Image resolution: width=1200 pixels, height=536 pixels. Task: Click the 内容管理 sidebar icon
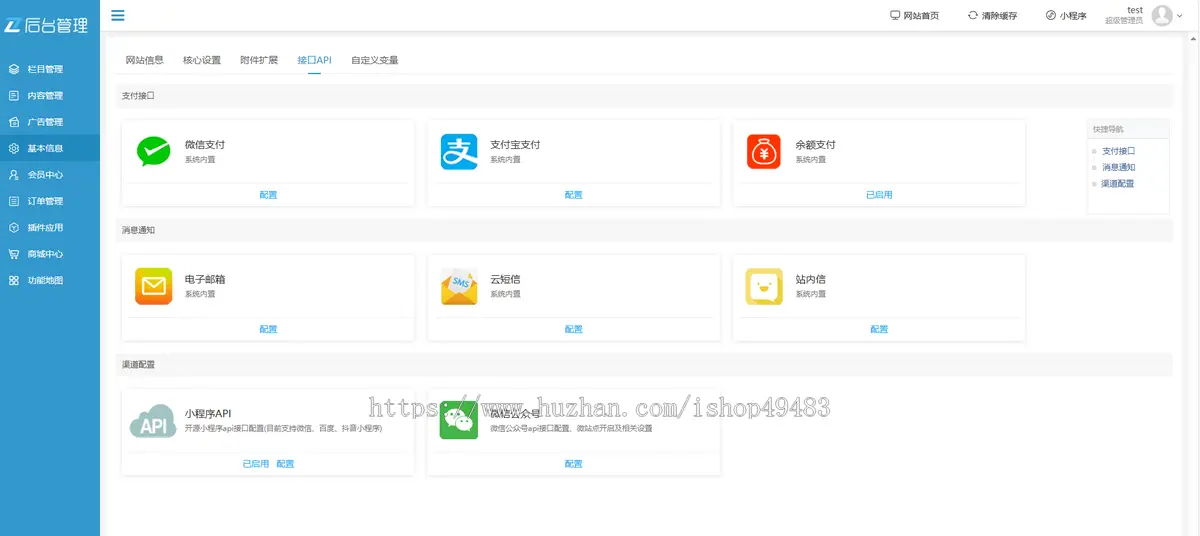[x=14, y=96]
